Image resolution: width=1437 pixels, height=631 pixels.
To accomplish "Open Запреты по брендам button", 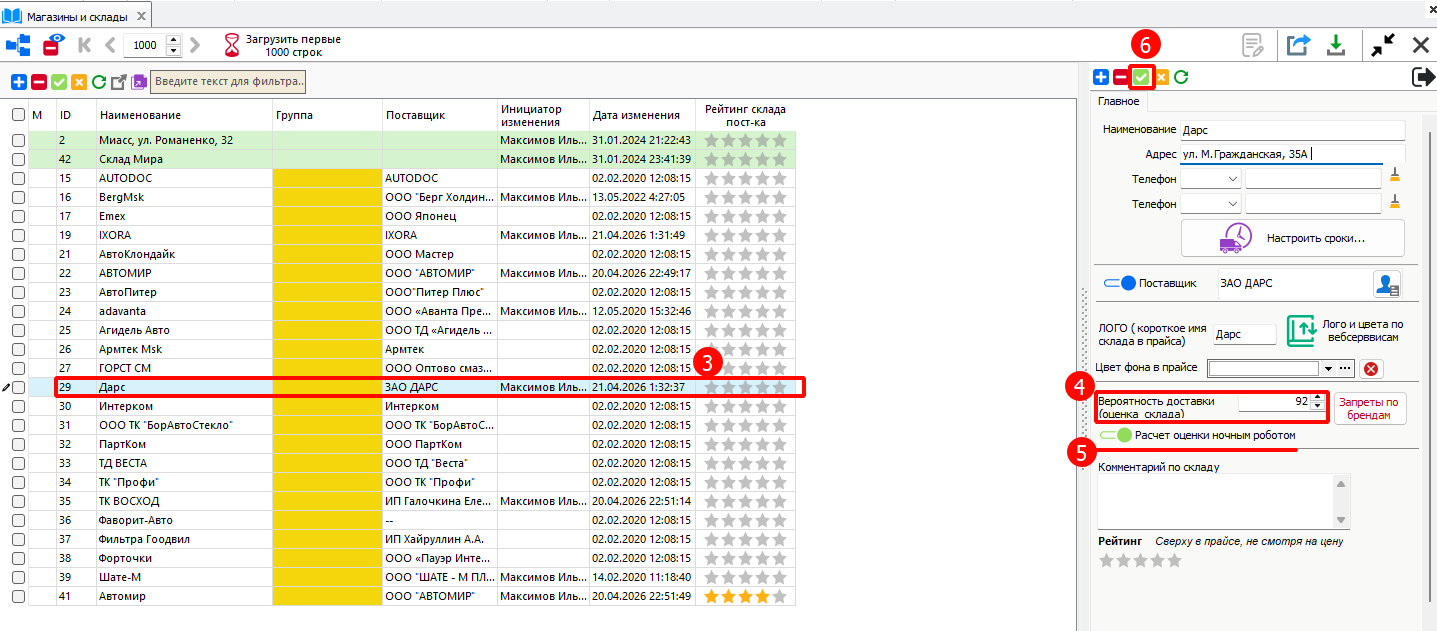I will click(1370, 408).
